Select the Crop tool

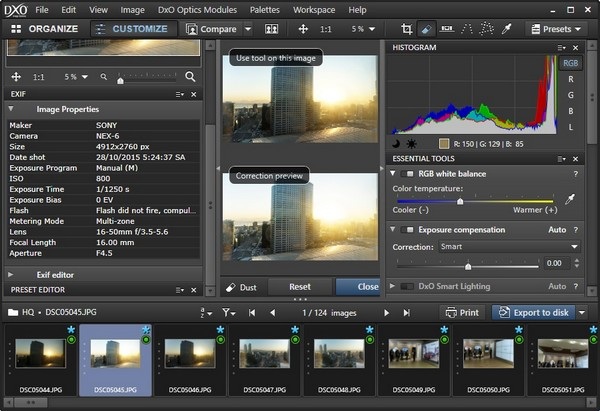coord(406,29)
